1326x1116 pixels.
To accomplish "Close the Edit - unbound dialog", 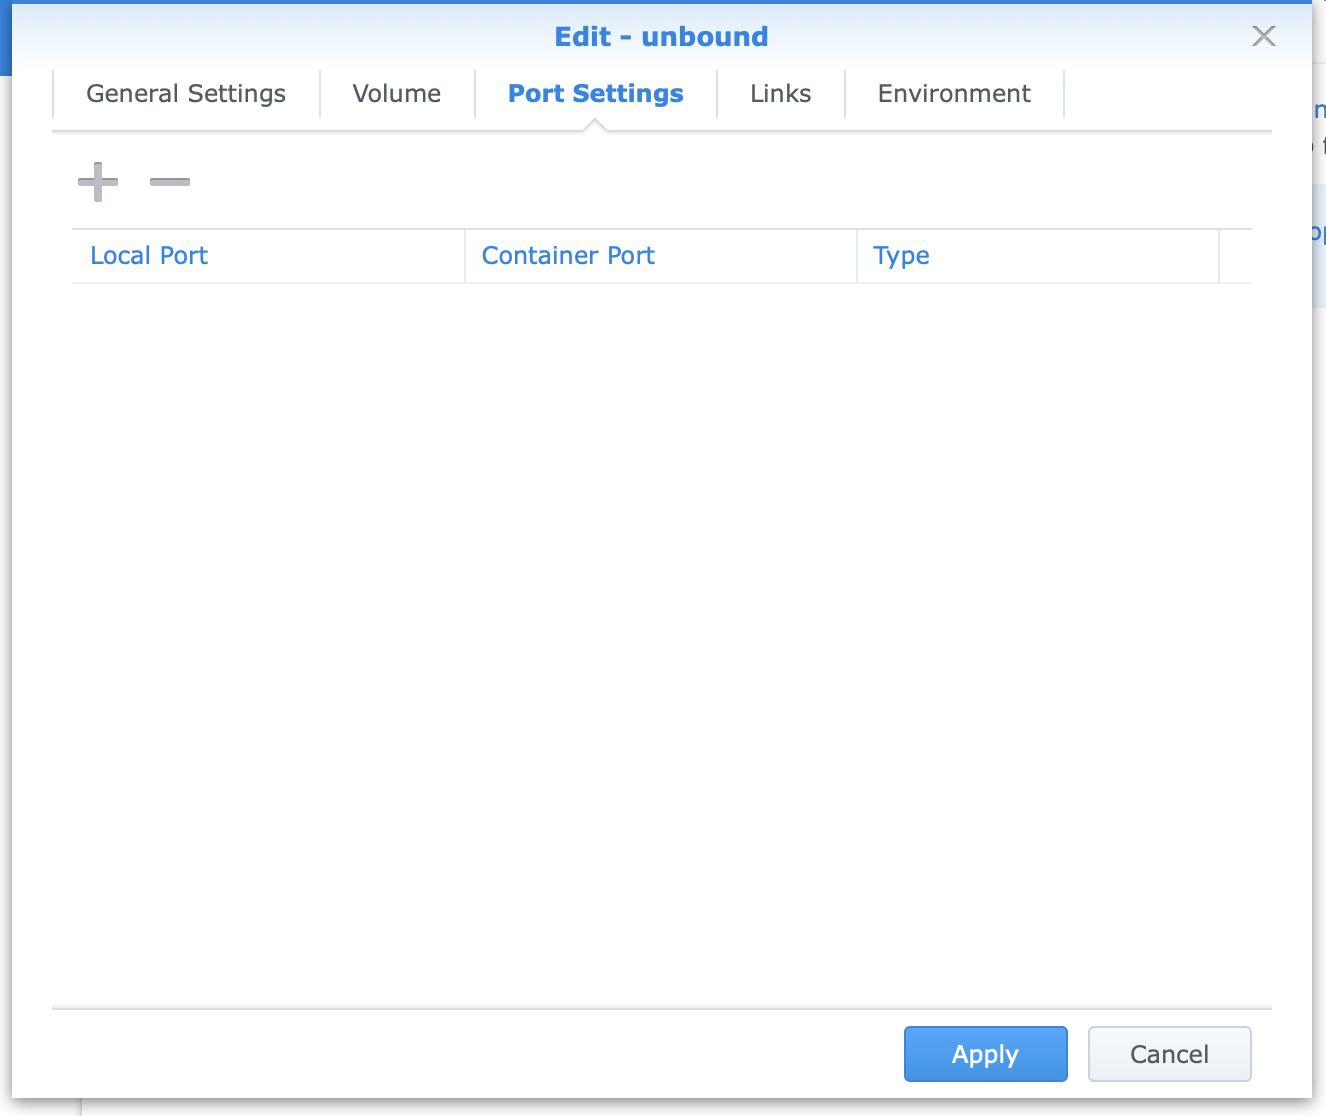I will (x=1263, y=37).
